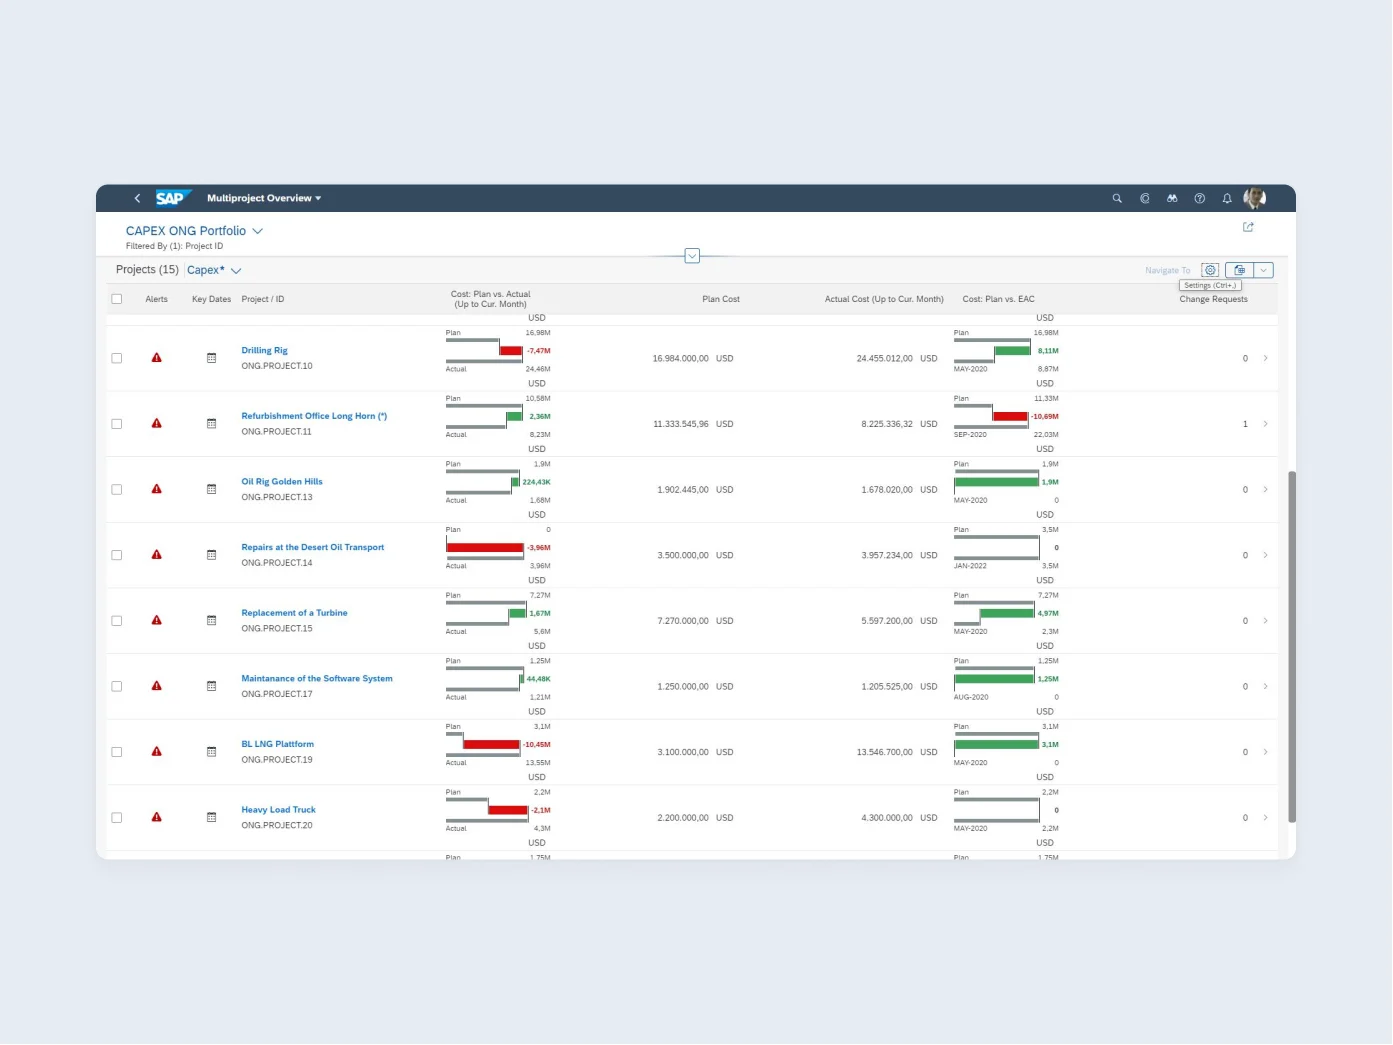Open the Repairs at the Desert Oil Transport link
The width and height of the screenshot is (1393, 1045).
(x=313, y=547)
